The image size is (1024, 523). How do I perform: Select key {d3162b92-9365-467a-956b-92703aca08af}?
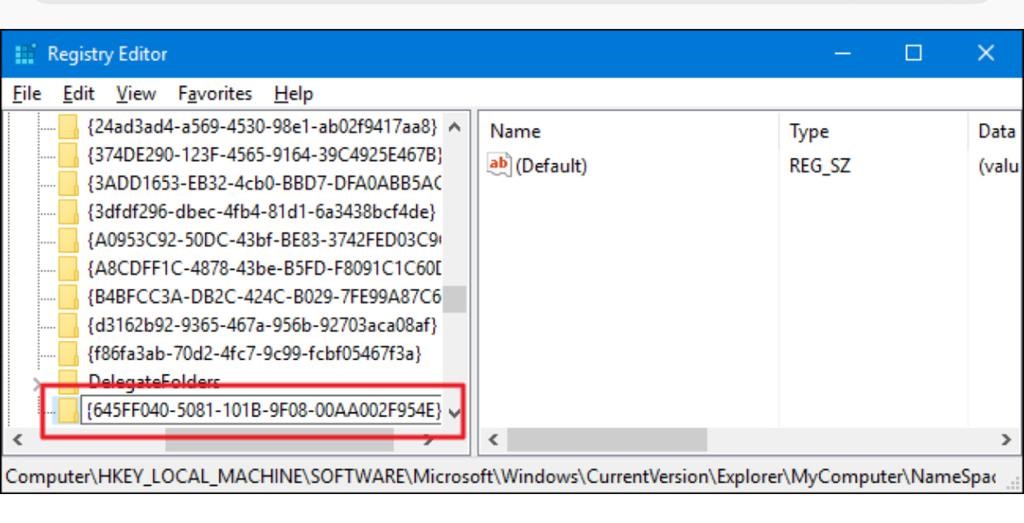261,325
